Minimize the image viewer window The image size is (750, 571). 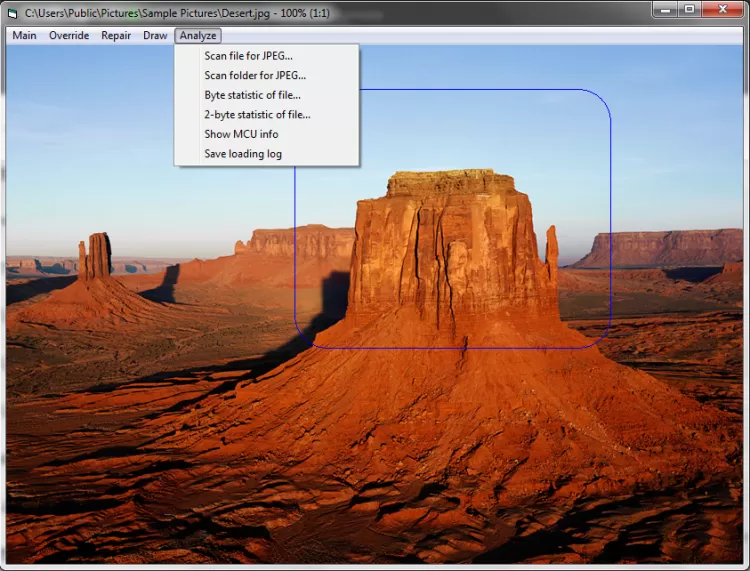tap(667, 9)
